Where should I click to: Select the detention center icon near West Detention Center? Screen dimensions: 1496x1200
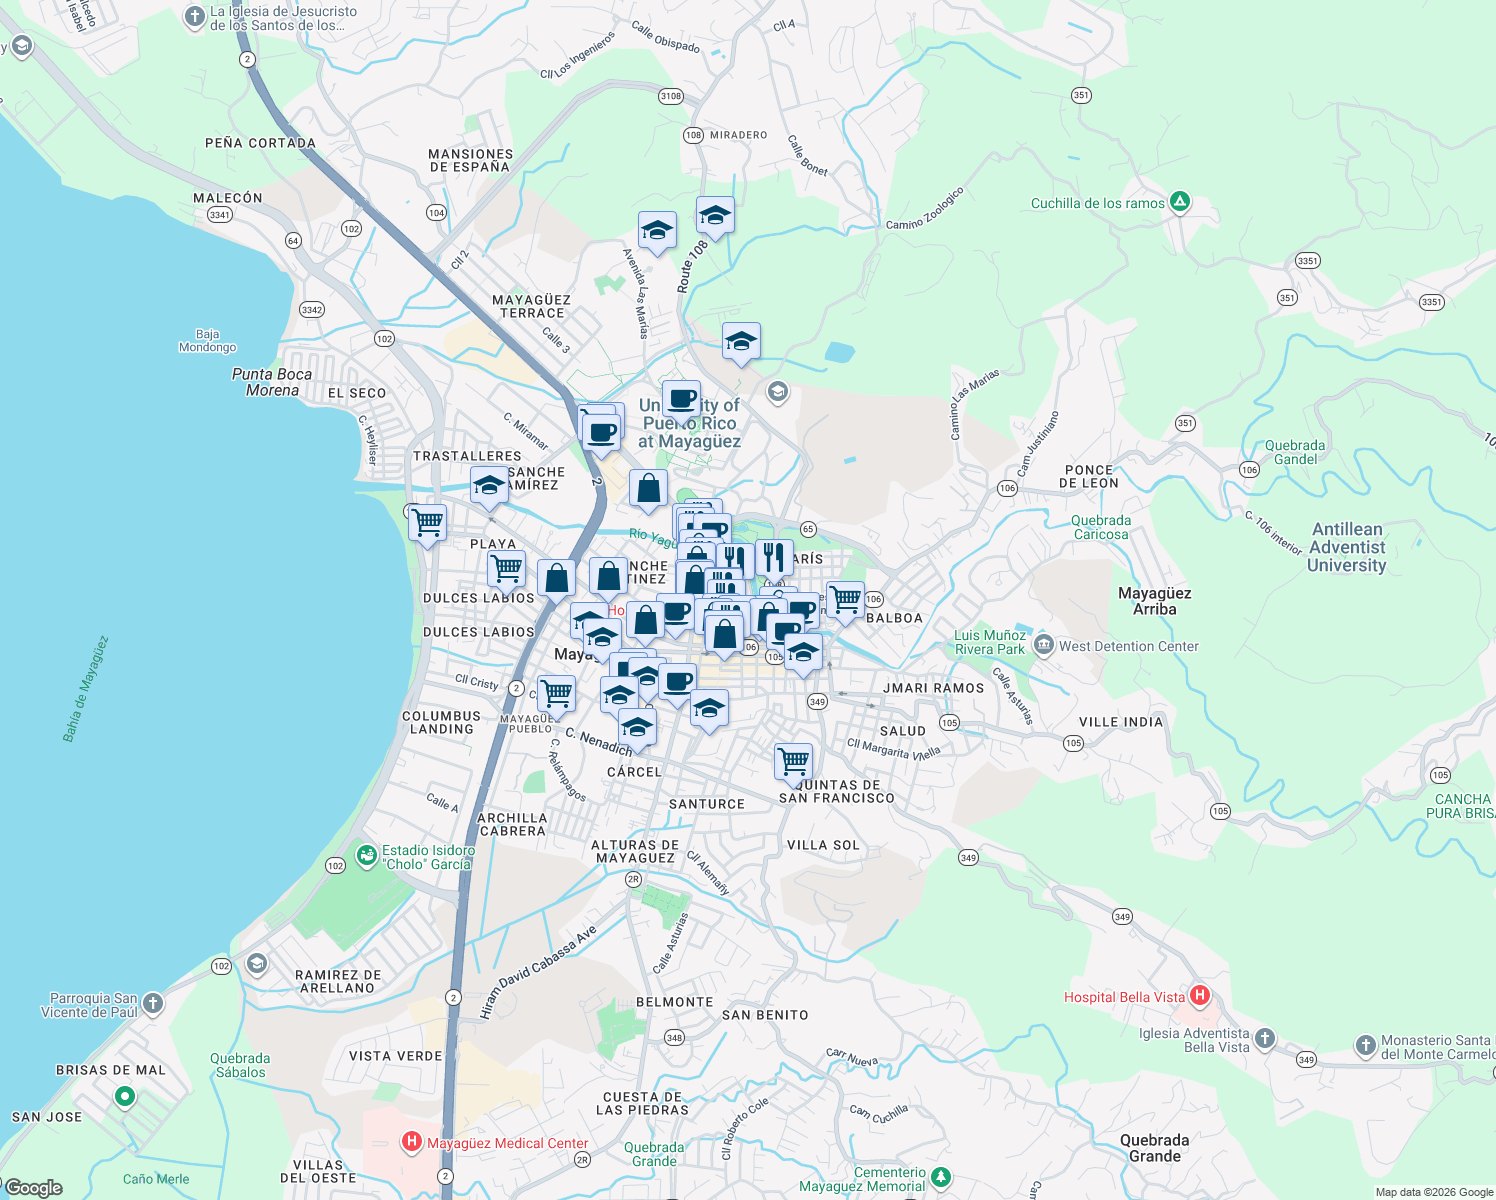(x=1043, y=646)
